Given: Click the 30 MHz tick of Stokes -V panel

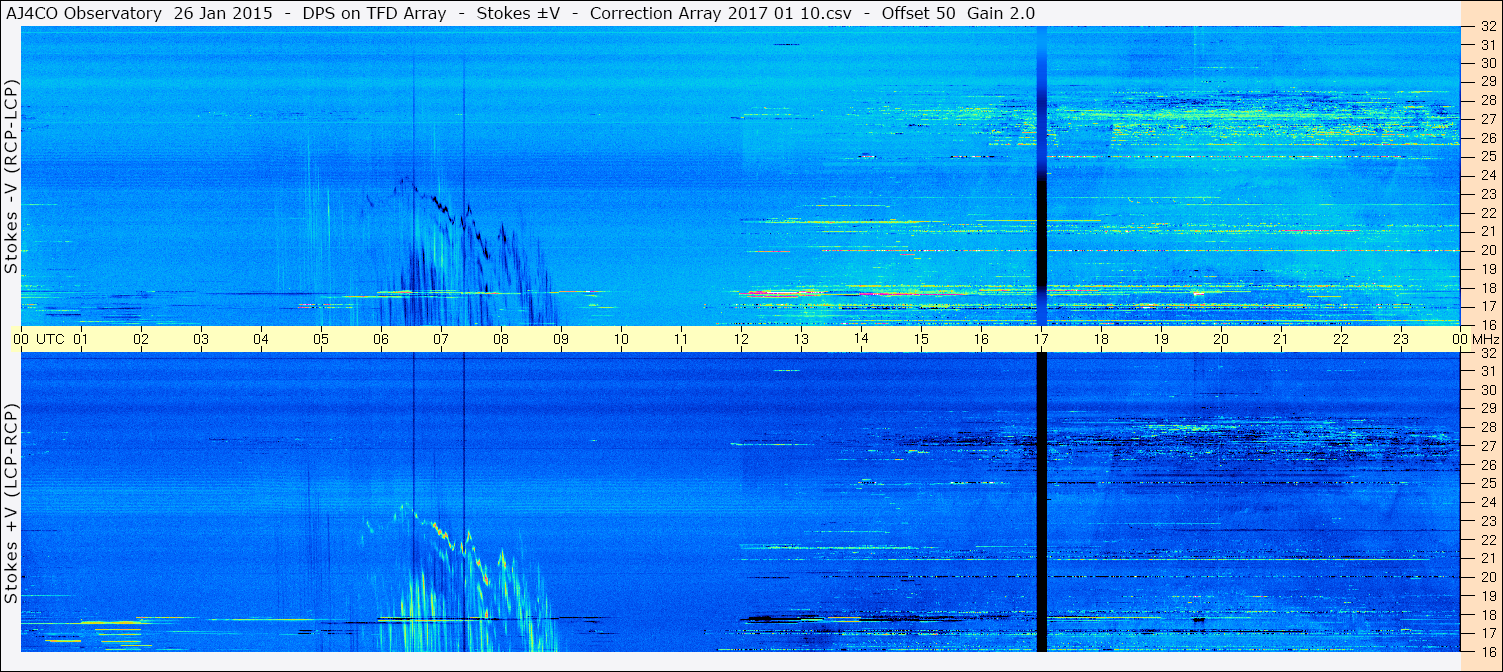Looking at the screenshot, I should [x=1487, y=63].
